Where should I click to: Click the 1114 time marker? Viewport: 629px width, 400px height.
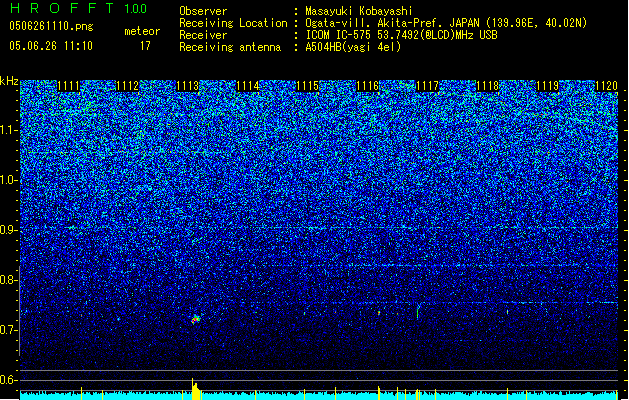click(248, 86)
